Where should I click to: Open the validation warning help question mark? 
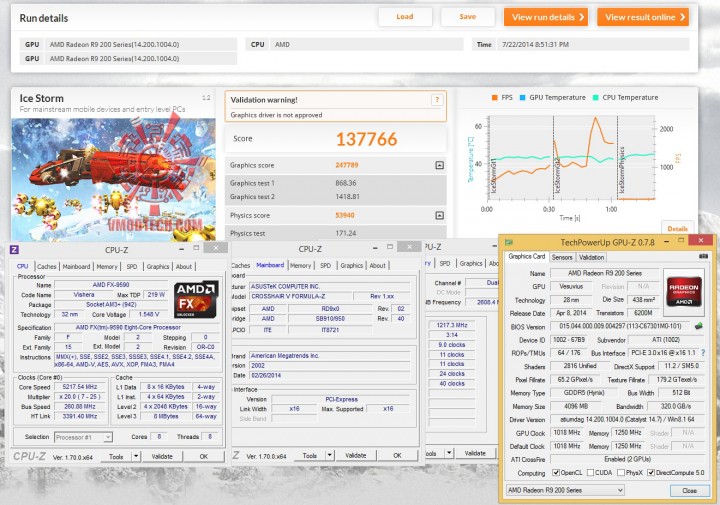[x=437, y=100]
